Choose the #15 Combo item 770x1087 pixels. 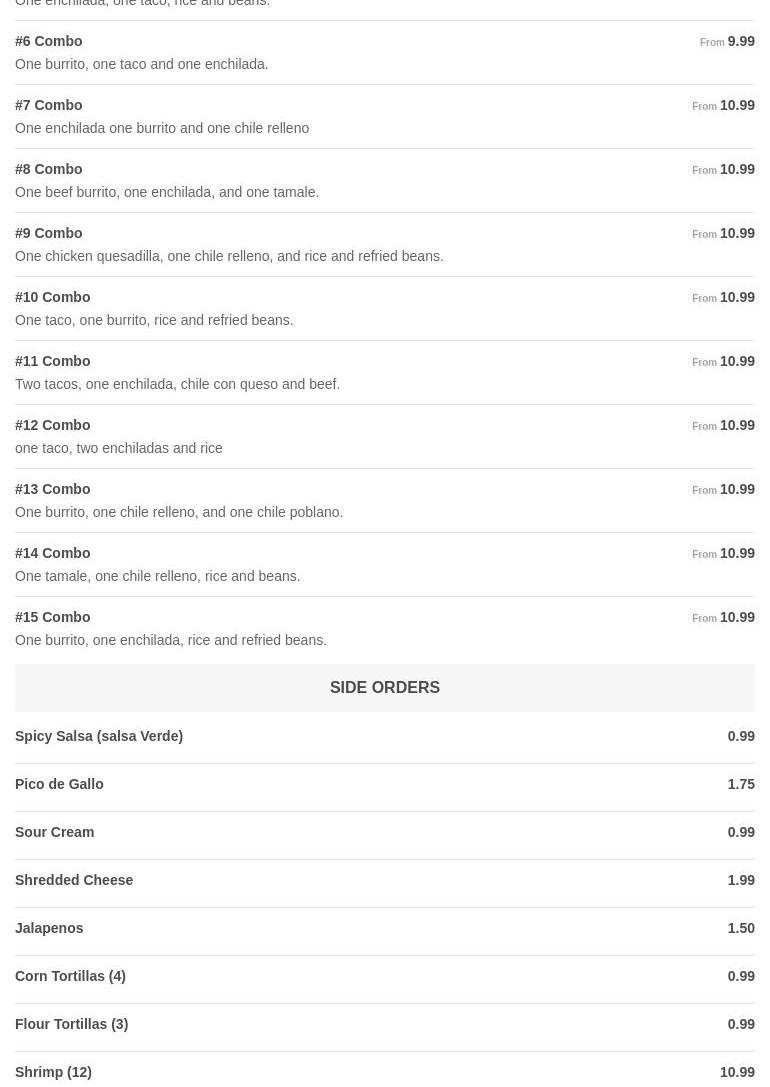click(x=53, y=618)
